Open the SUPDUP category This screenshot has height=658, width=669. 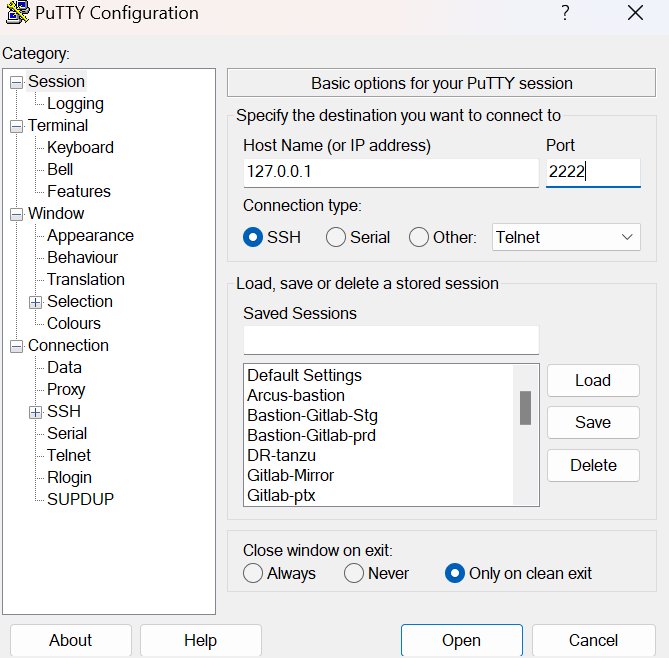coord(80,499)
